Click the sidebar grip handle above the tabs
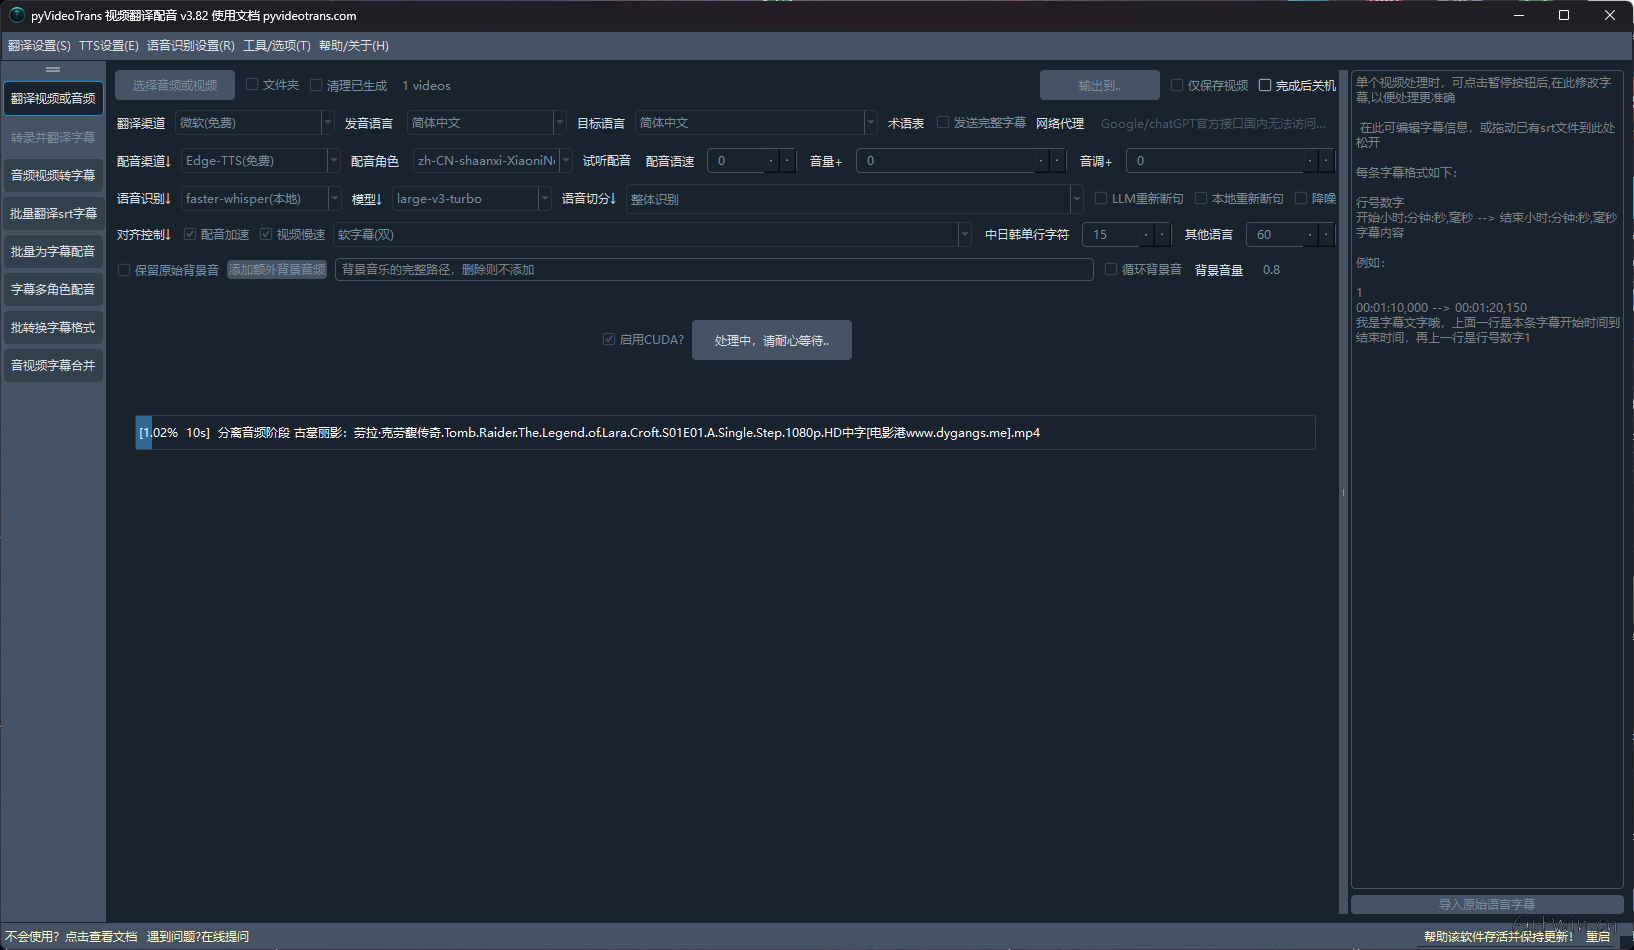This screenshot has width=1634, height=950. (53, 69)
